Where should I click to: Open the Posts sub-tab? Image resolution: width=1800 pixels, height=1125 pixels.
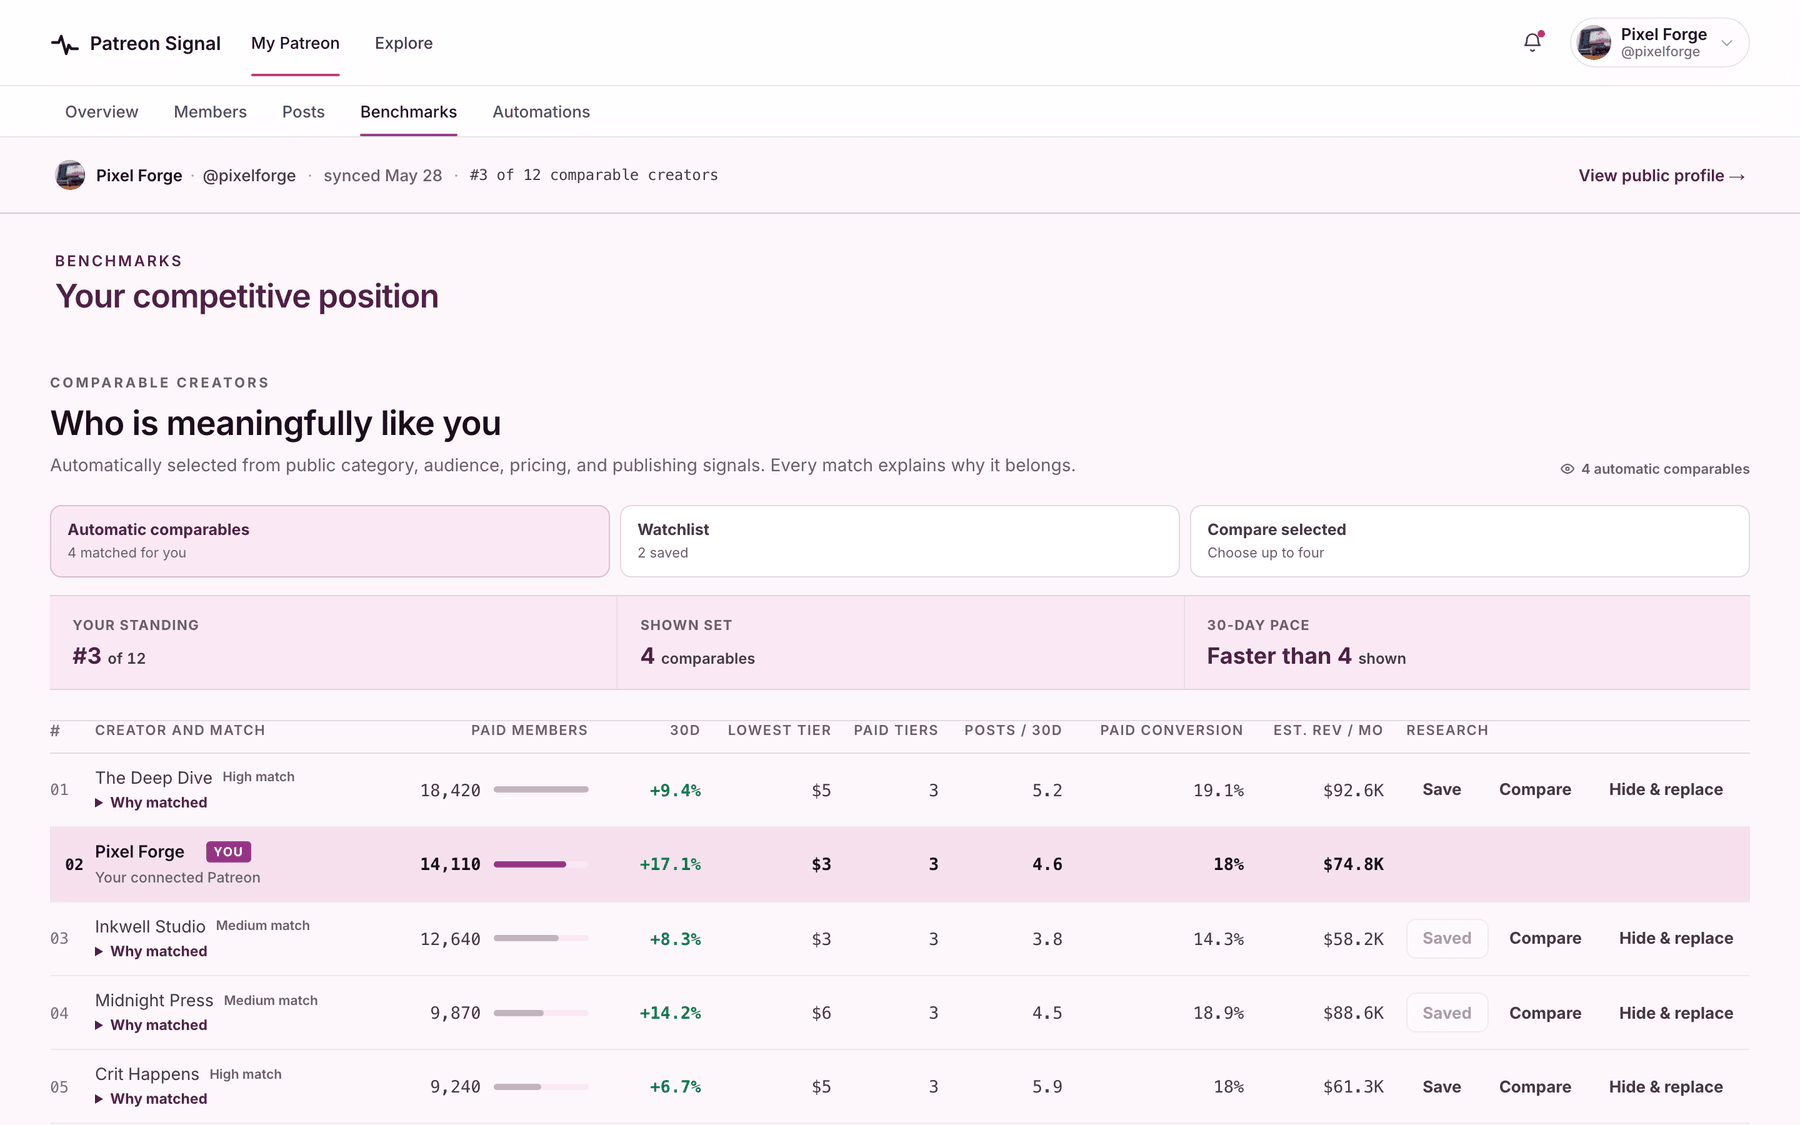click(303, 112)
